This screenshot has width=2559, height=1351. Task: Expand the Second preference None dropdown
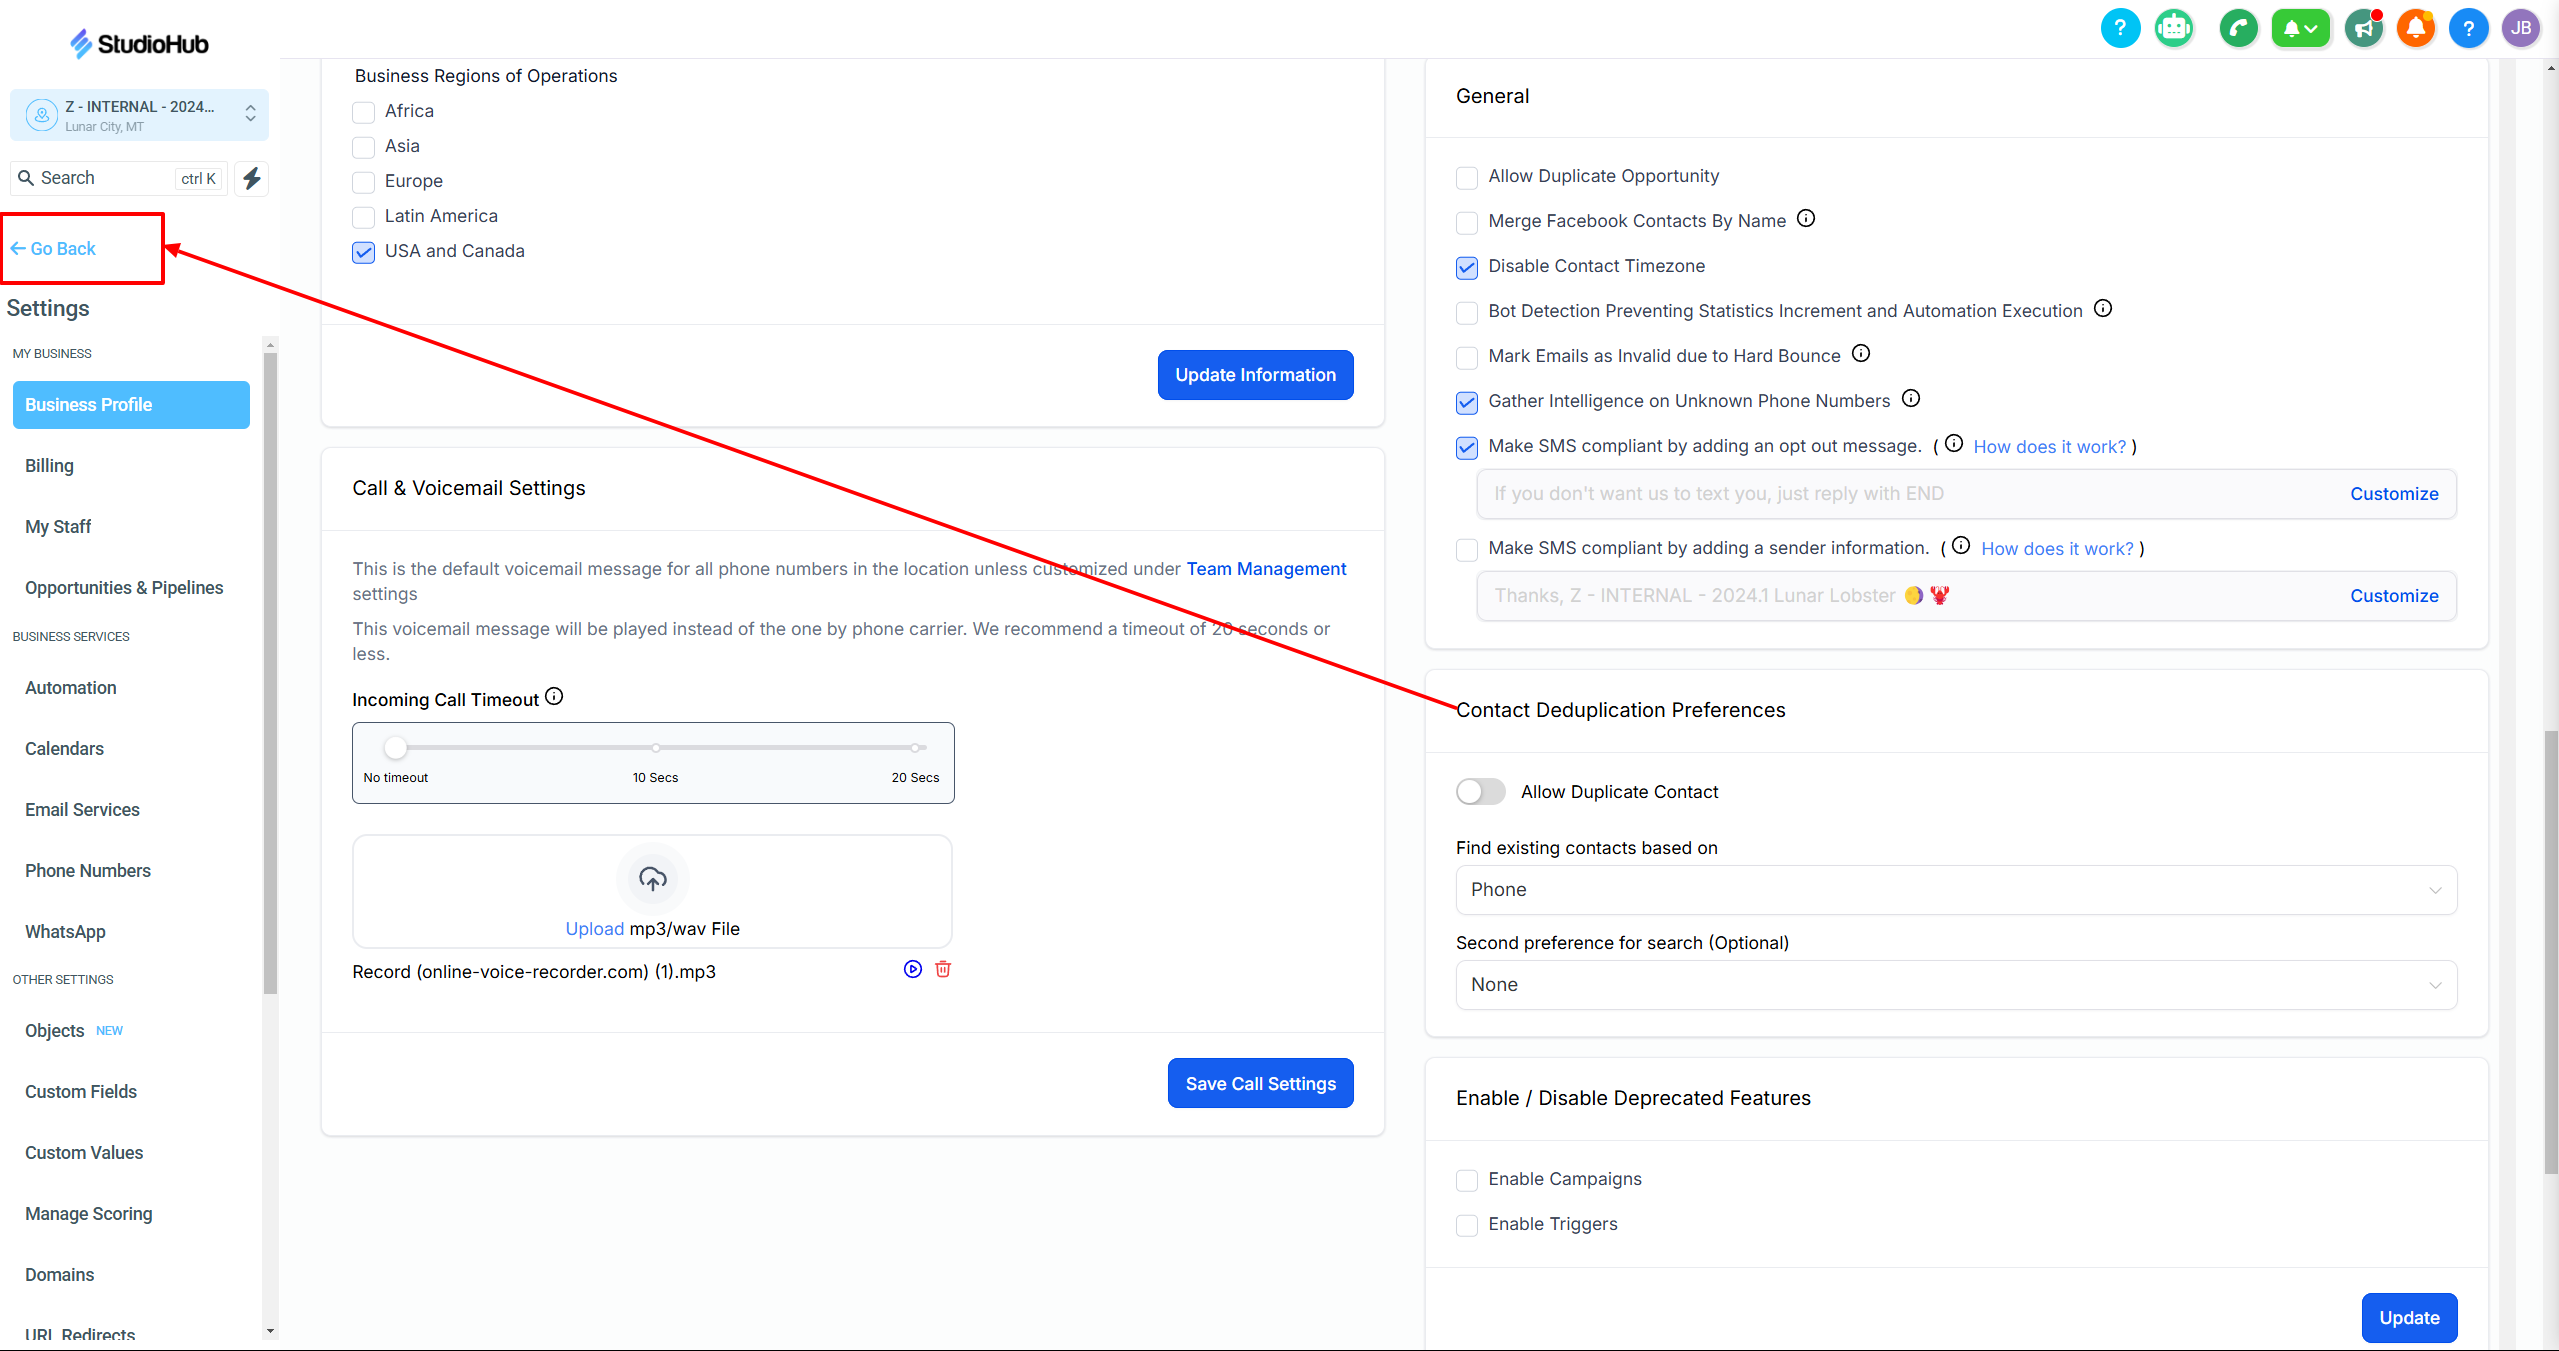[1955, 985]
